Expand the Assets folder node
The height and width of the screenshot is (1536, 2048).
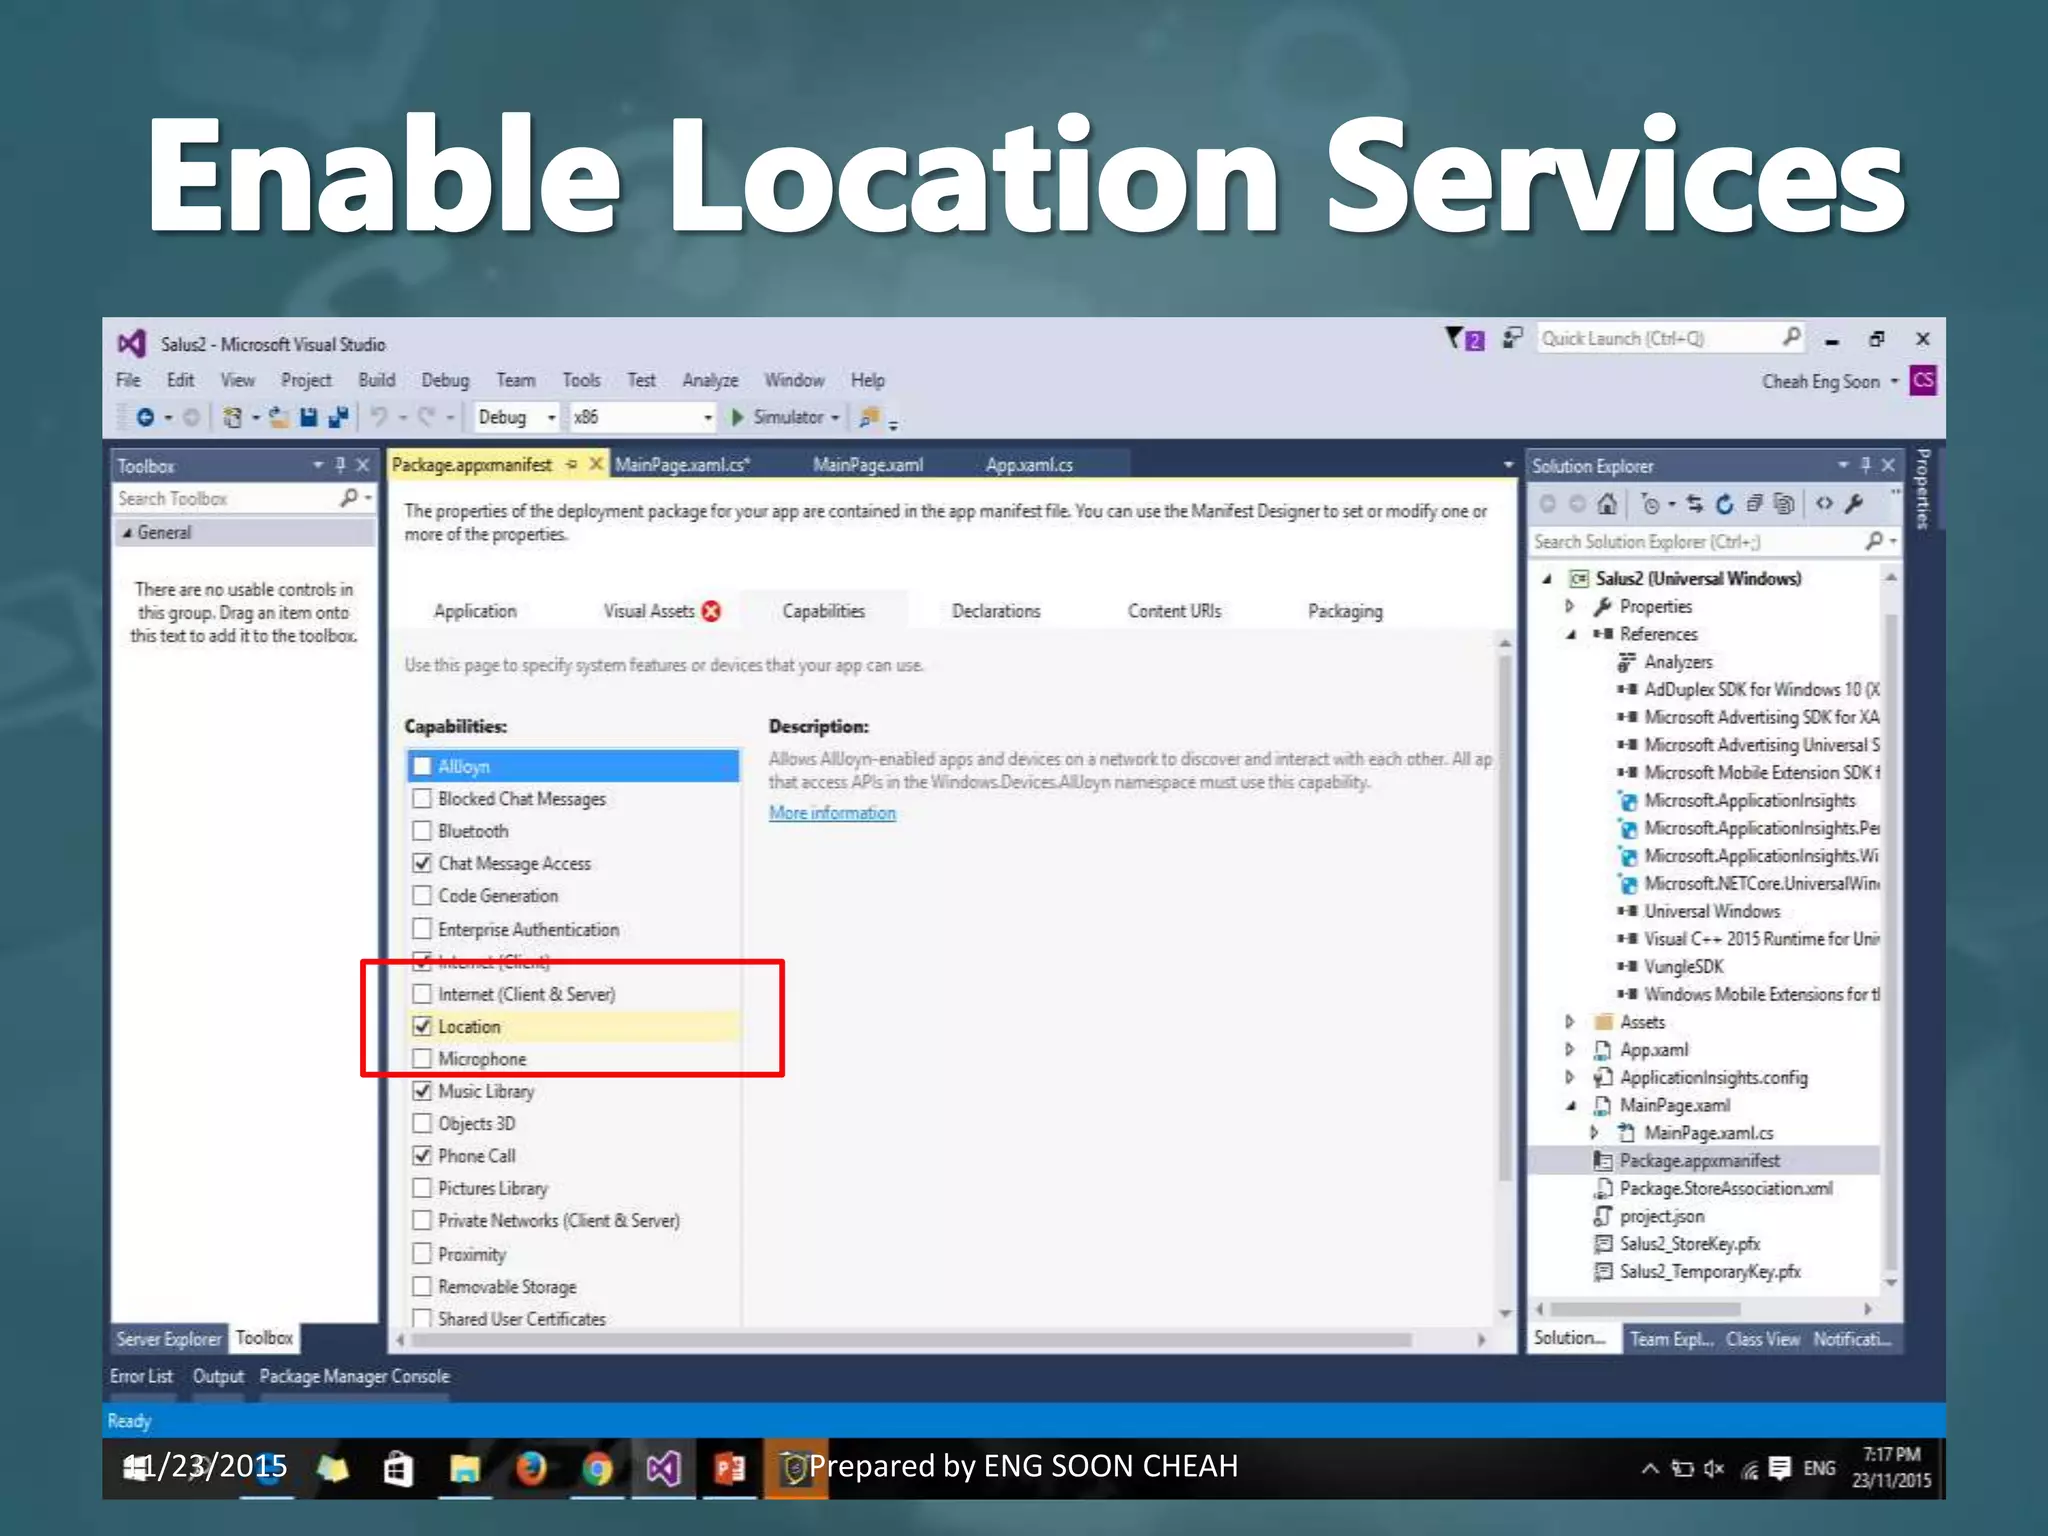click(x=1569, y=1022)
